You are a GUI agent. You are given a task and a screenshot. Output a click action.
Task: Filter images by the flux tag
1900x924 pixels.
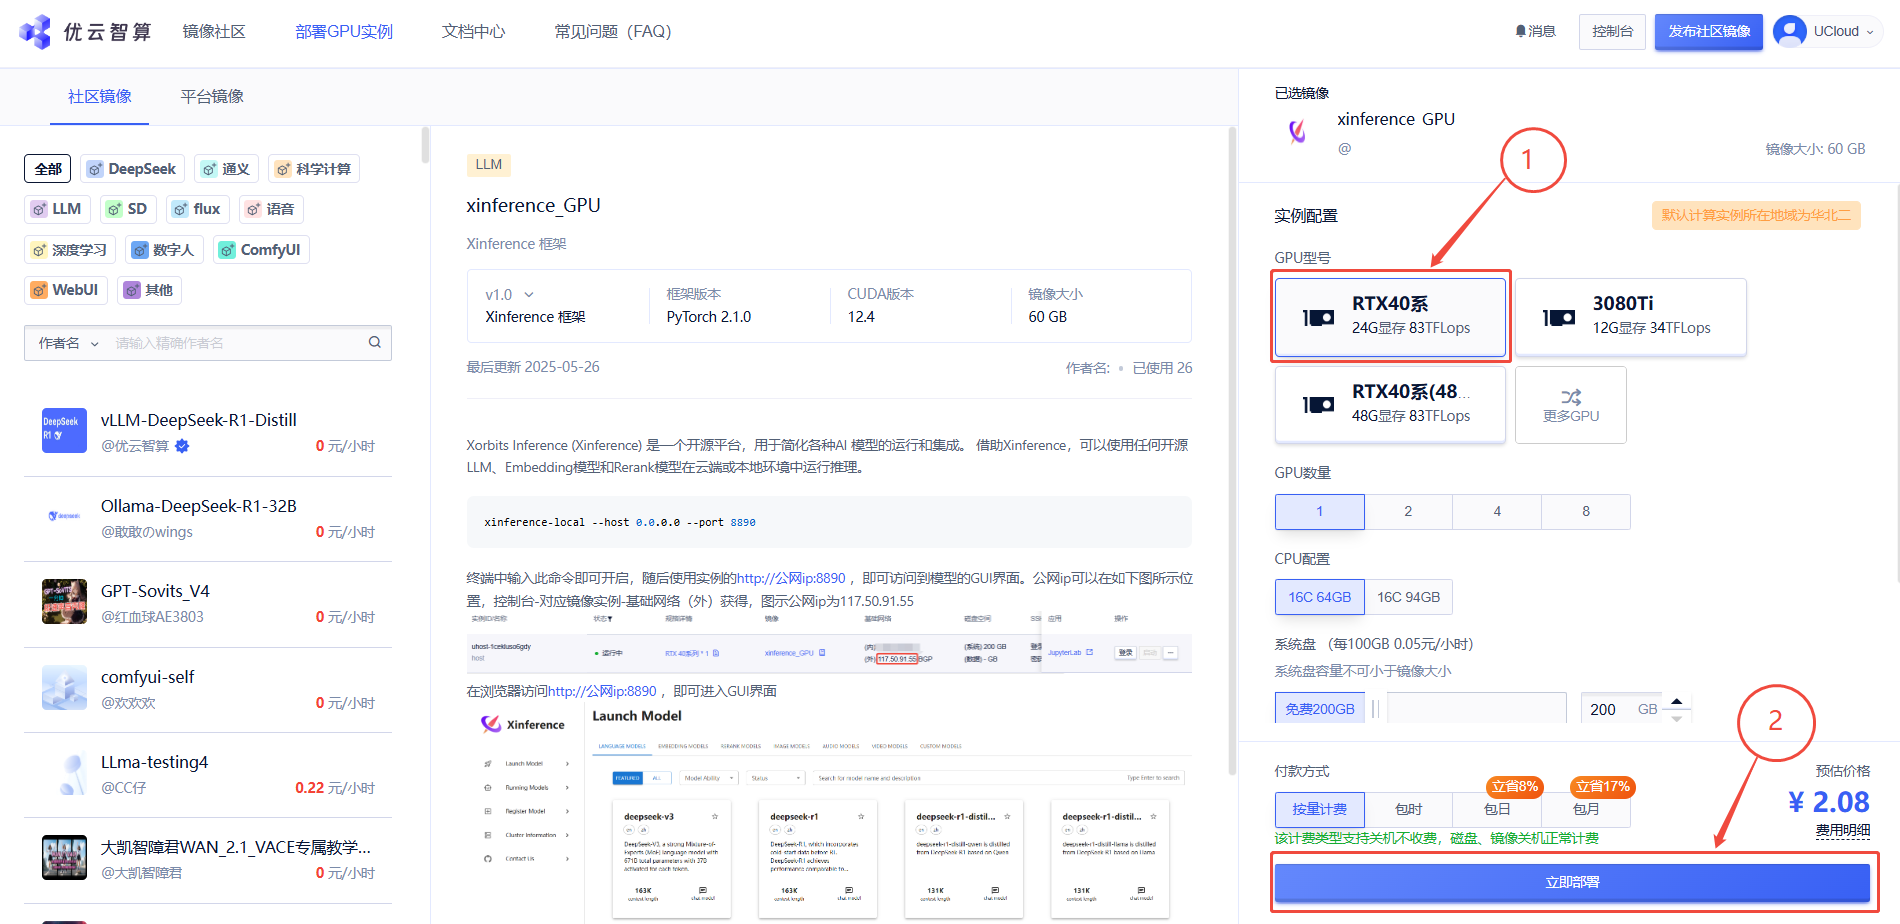[197, 209]
